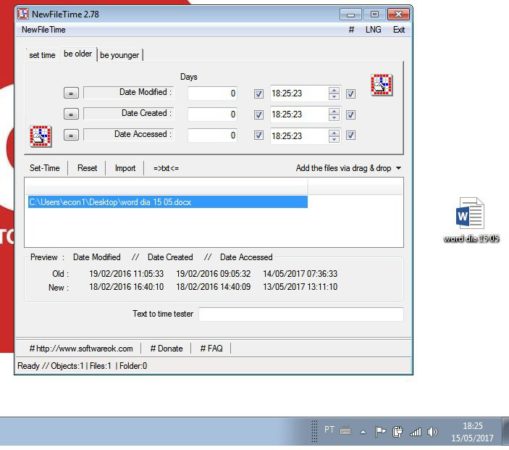Screen dimensions: 509x450
Task: Click the Date Created days field
Action: click(x=213, y=114)
